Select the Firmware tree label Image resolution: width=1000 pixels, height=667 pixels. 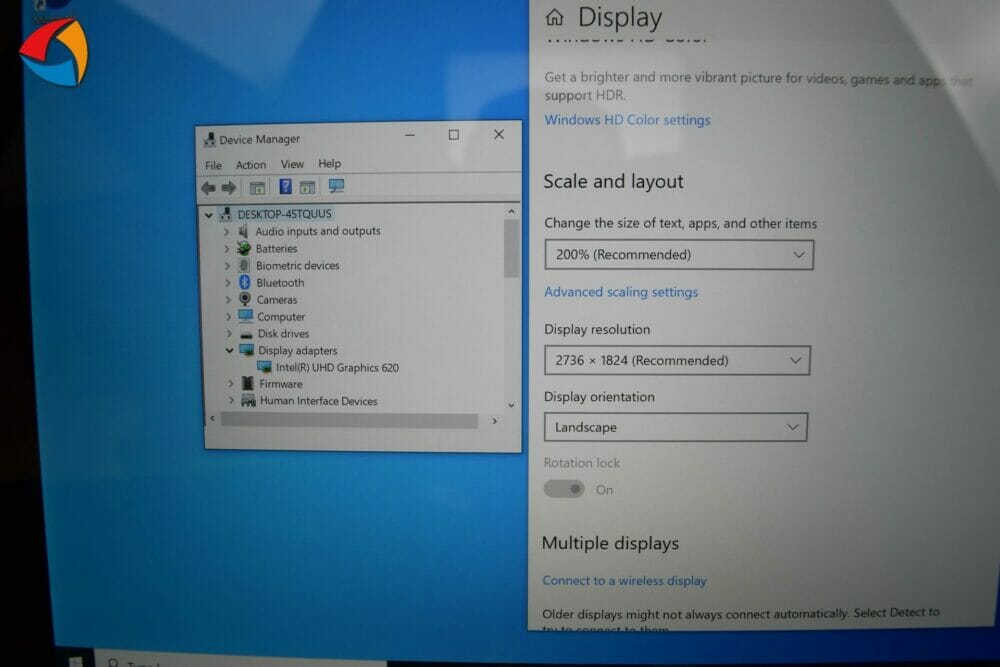pos(281,384)
